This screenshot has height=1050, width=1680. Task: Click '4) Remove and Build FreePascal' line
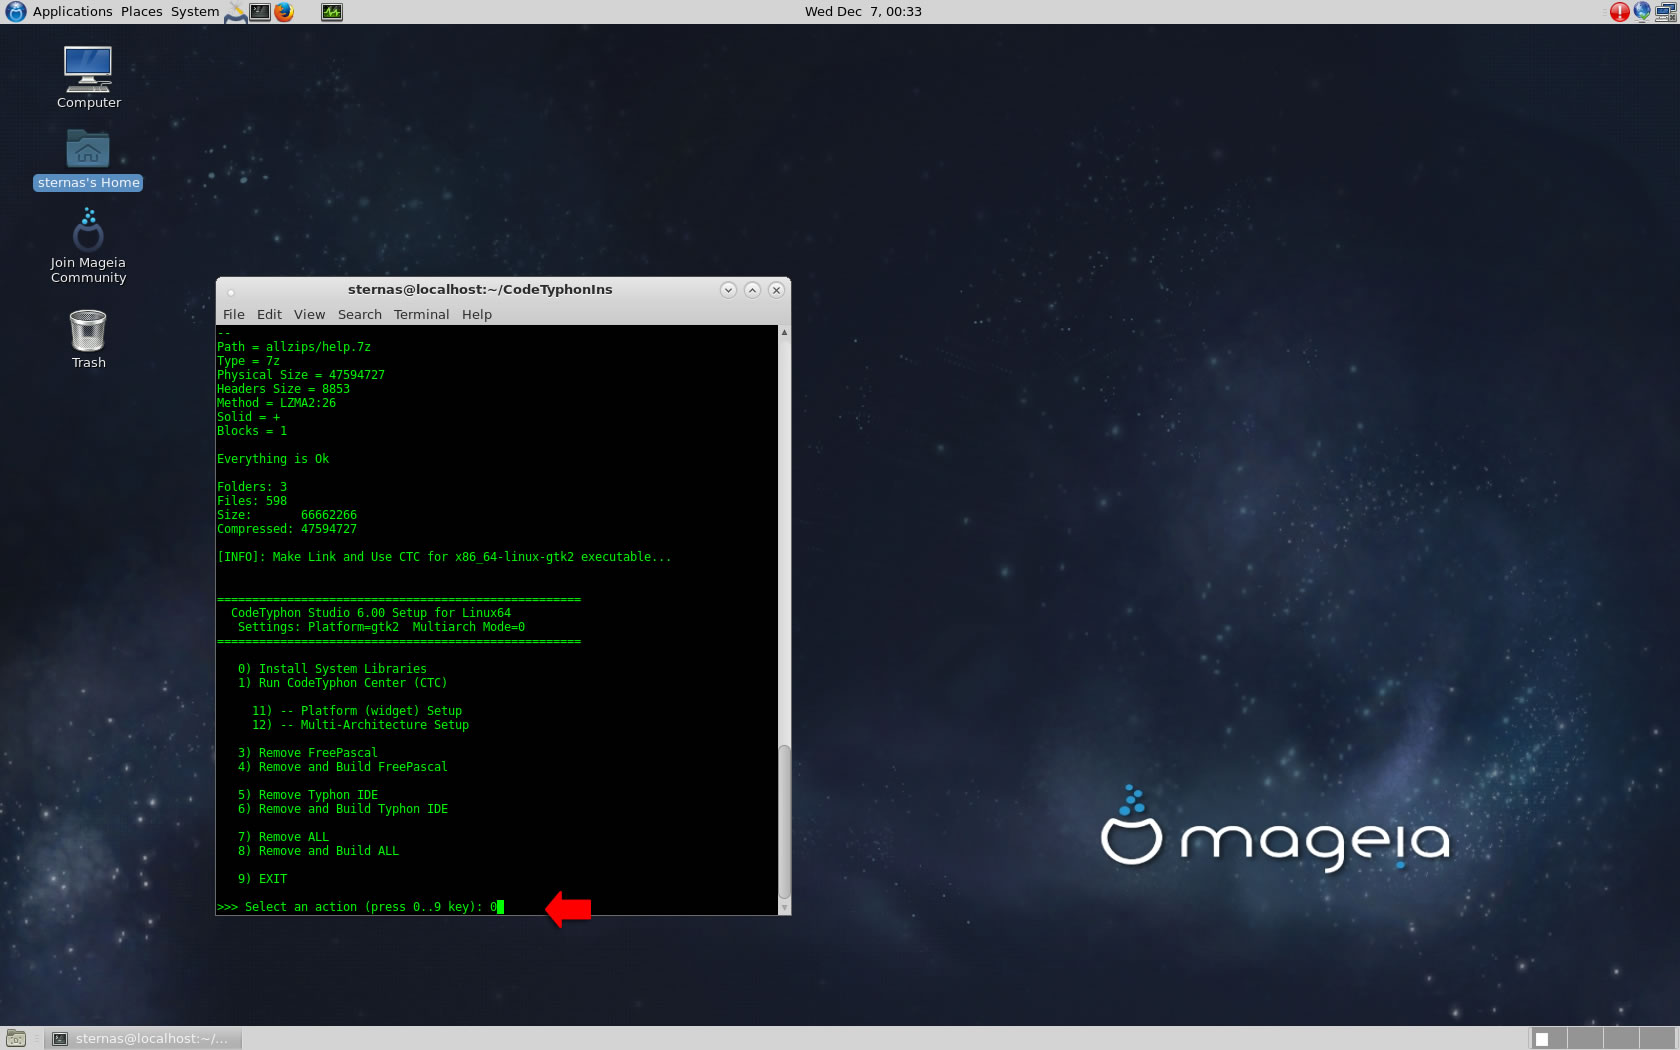tap(343, 767)
